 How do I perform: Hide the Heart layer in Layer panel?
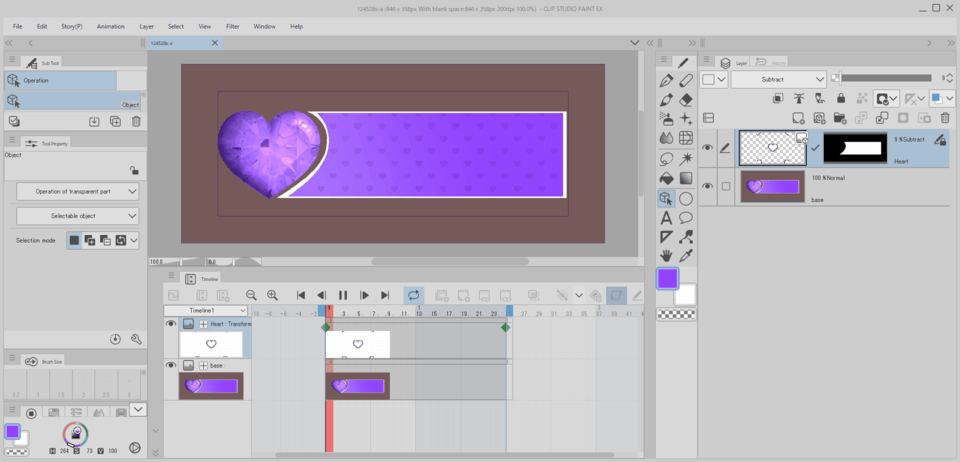click(708, 149)
